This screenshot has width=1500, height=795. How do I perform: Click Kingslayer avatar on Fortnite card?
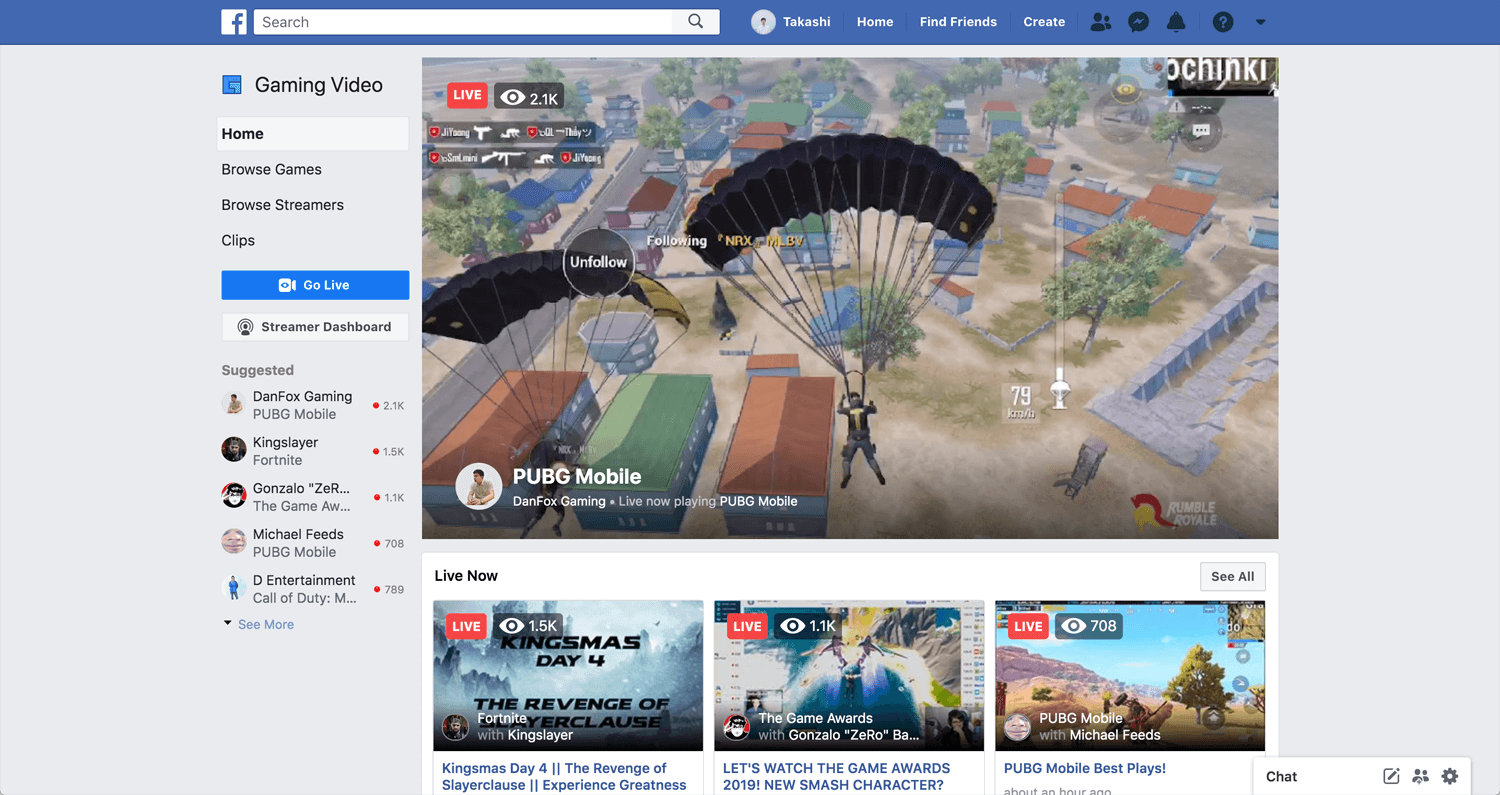[456, 727]
